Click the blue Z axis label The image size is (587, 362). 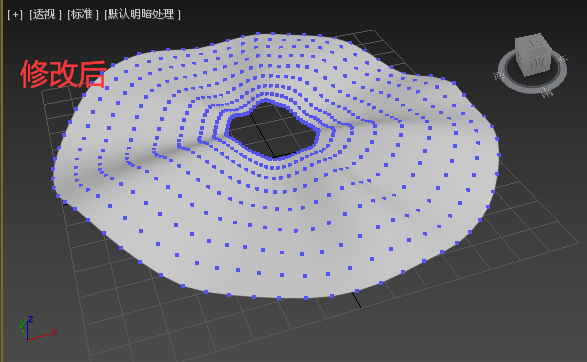pyautogui.click(x=31, y=319)
